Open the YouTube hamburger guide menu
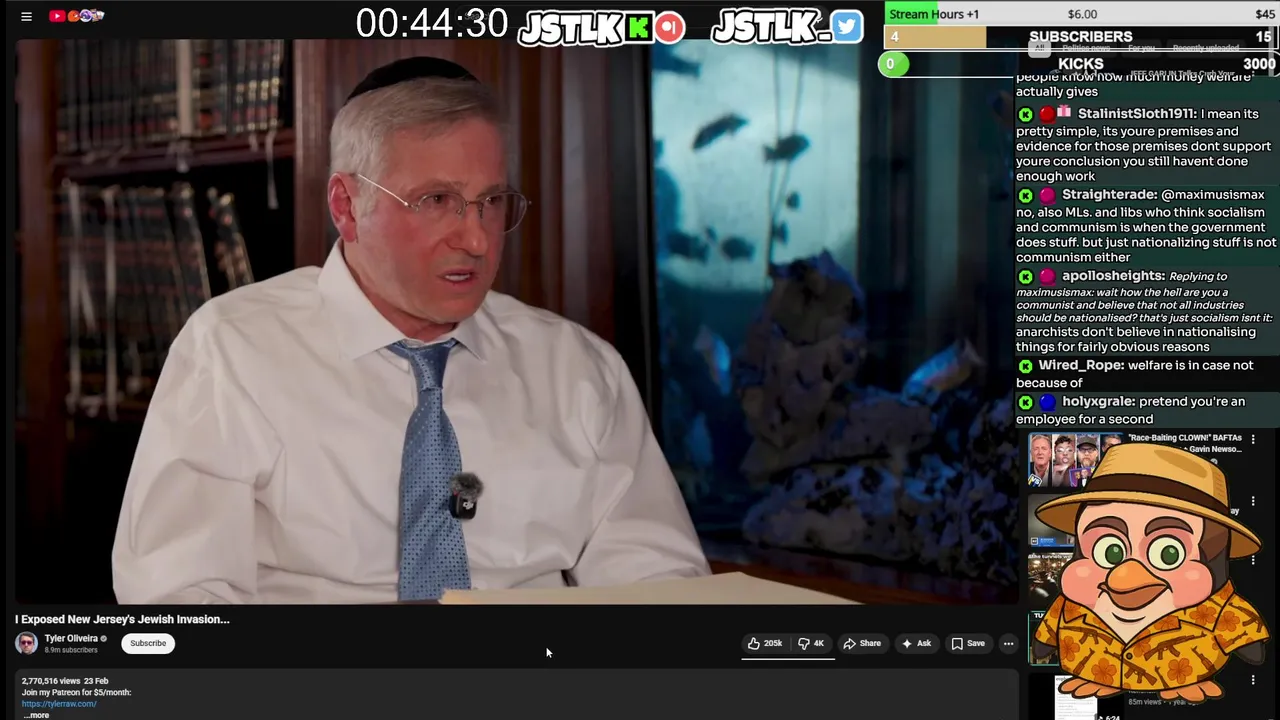This screenshot has height=720, width=1280. coord(27,16)
